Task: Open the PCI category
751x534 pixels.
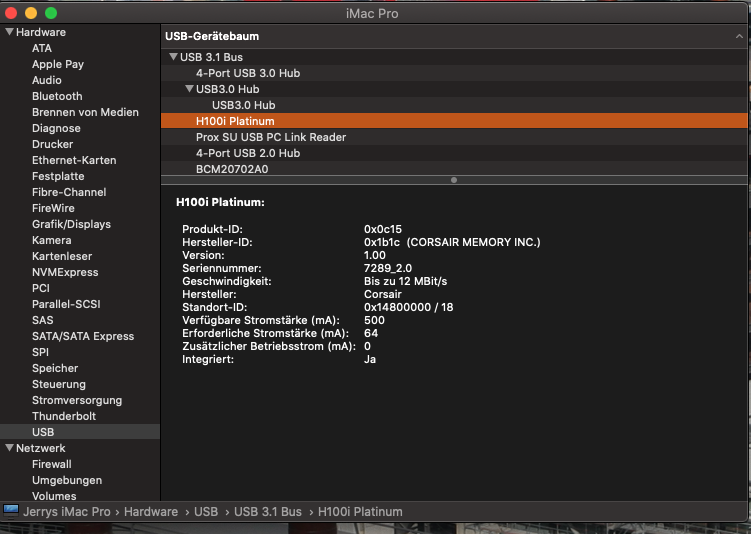Action: point(41,288)
